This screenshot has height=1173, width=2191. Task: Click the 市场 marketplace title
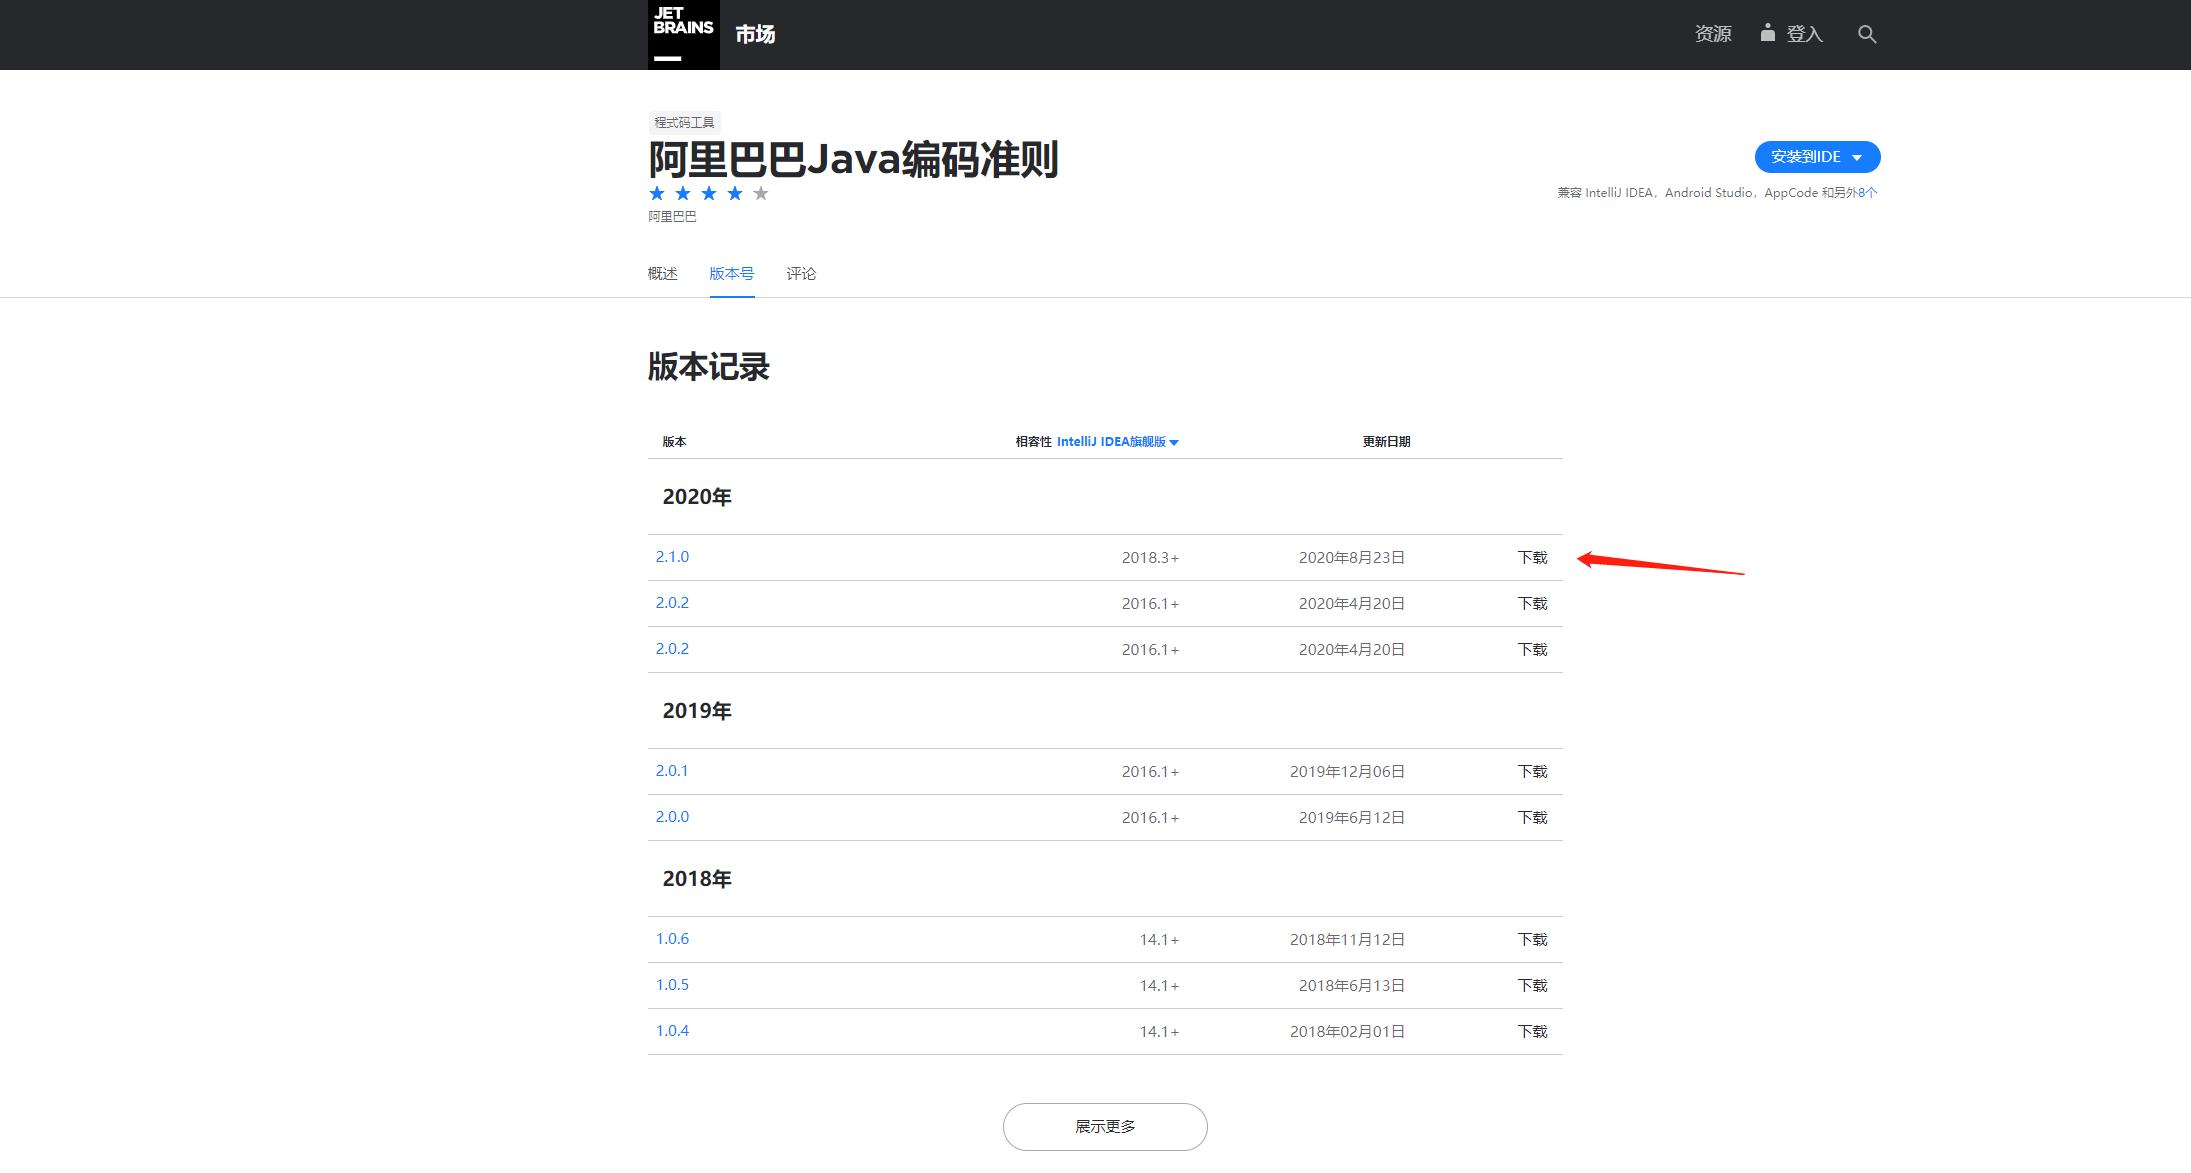click(755, 35)
